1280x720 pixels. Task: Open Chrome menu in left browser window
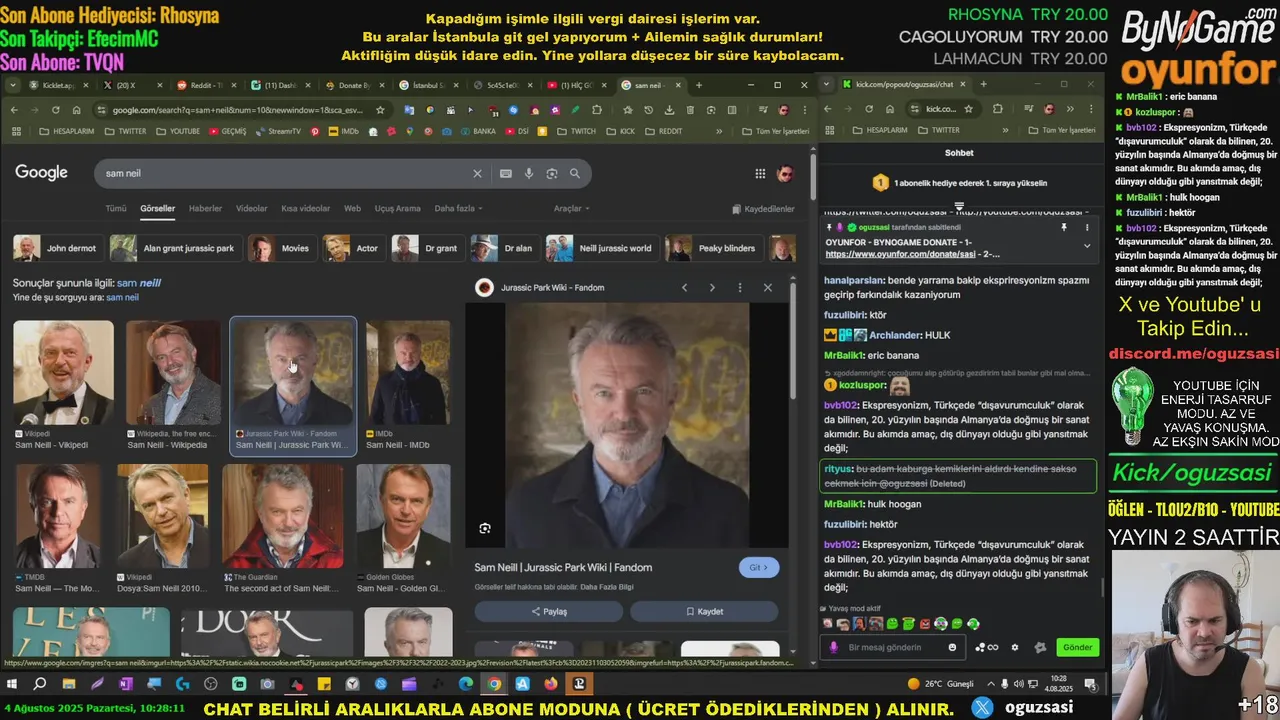[804, 110]
